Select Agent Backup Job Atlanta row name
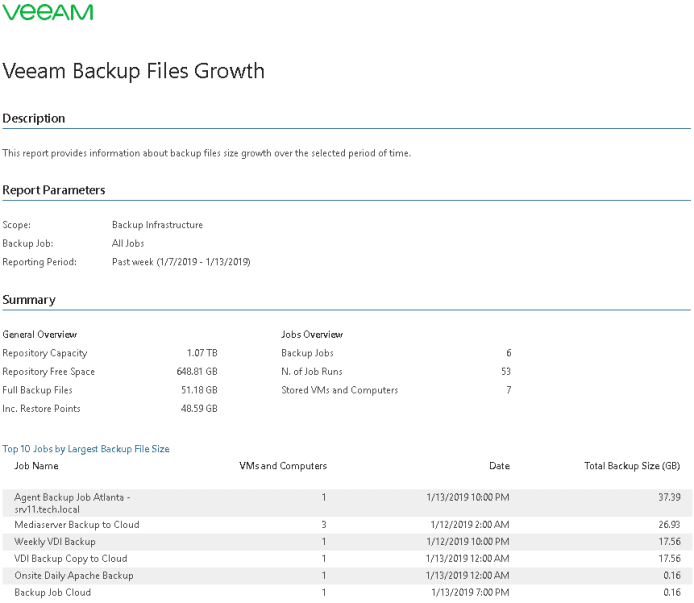The width and height of the screenshot is (694, 603). point(72,503)
